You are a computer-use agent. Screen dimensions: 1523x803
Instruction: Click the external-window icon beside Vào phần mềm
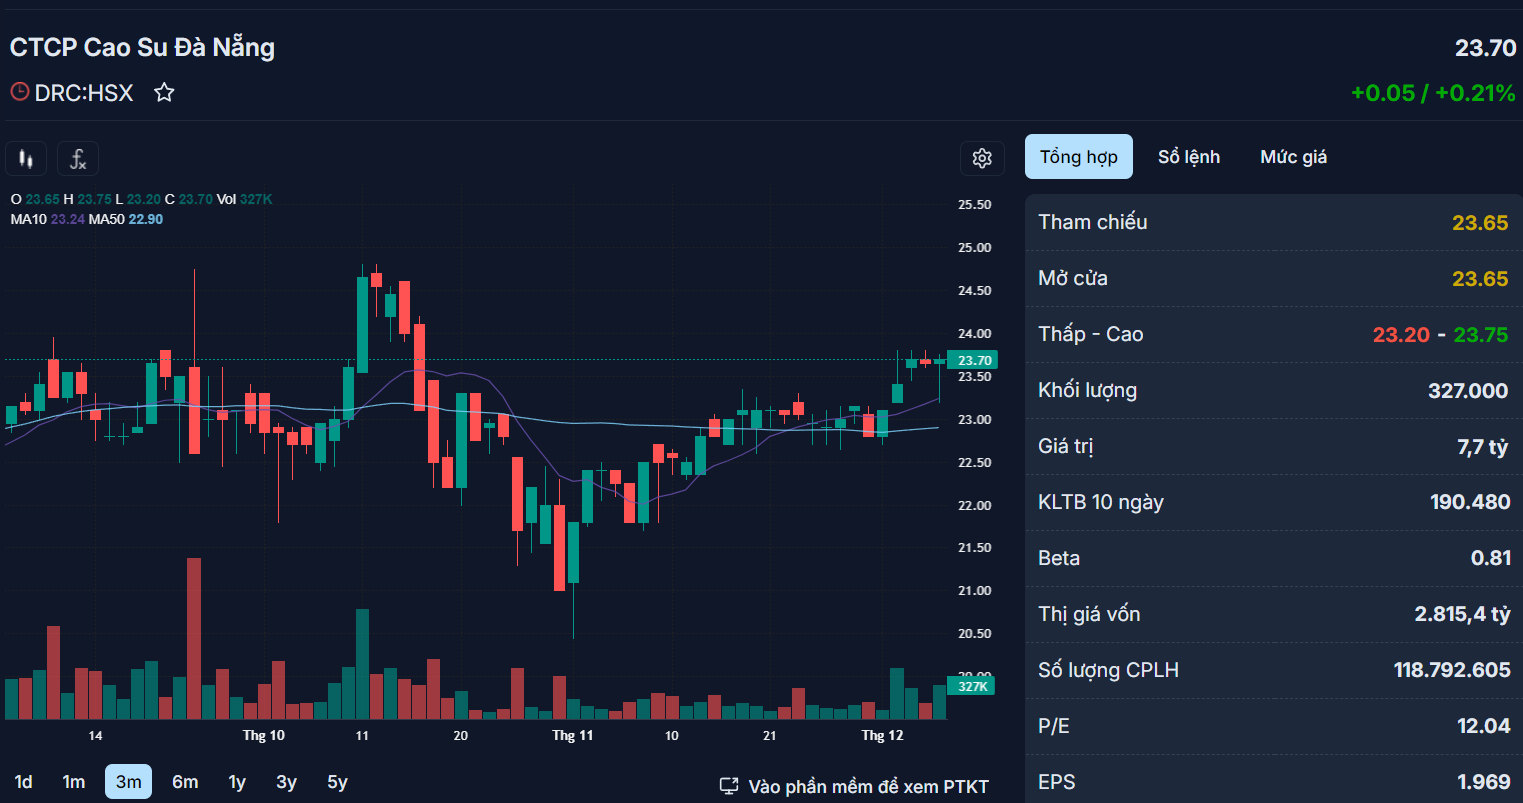[x=729, y=786]
